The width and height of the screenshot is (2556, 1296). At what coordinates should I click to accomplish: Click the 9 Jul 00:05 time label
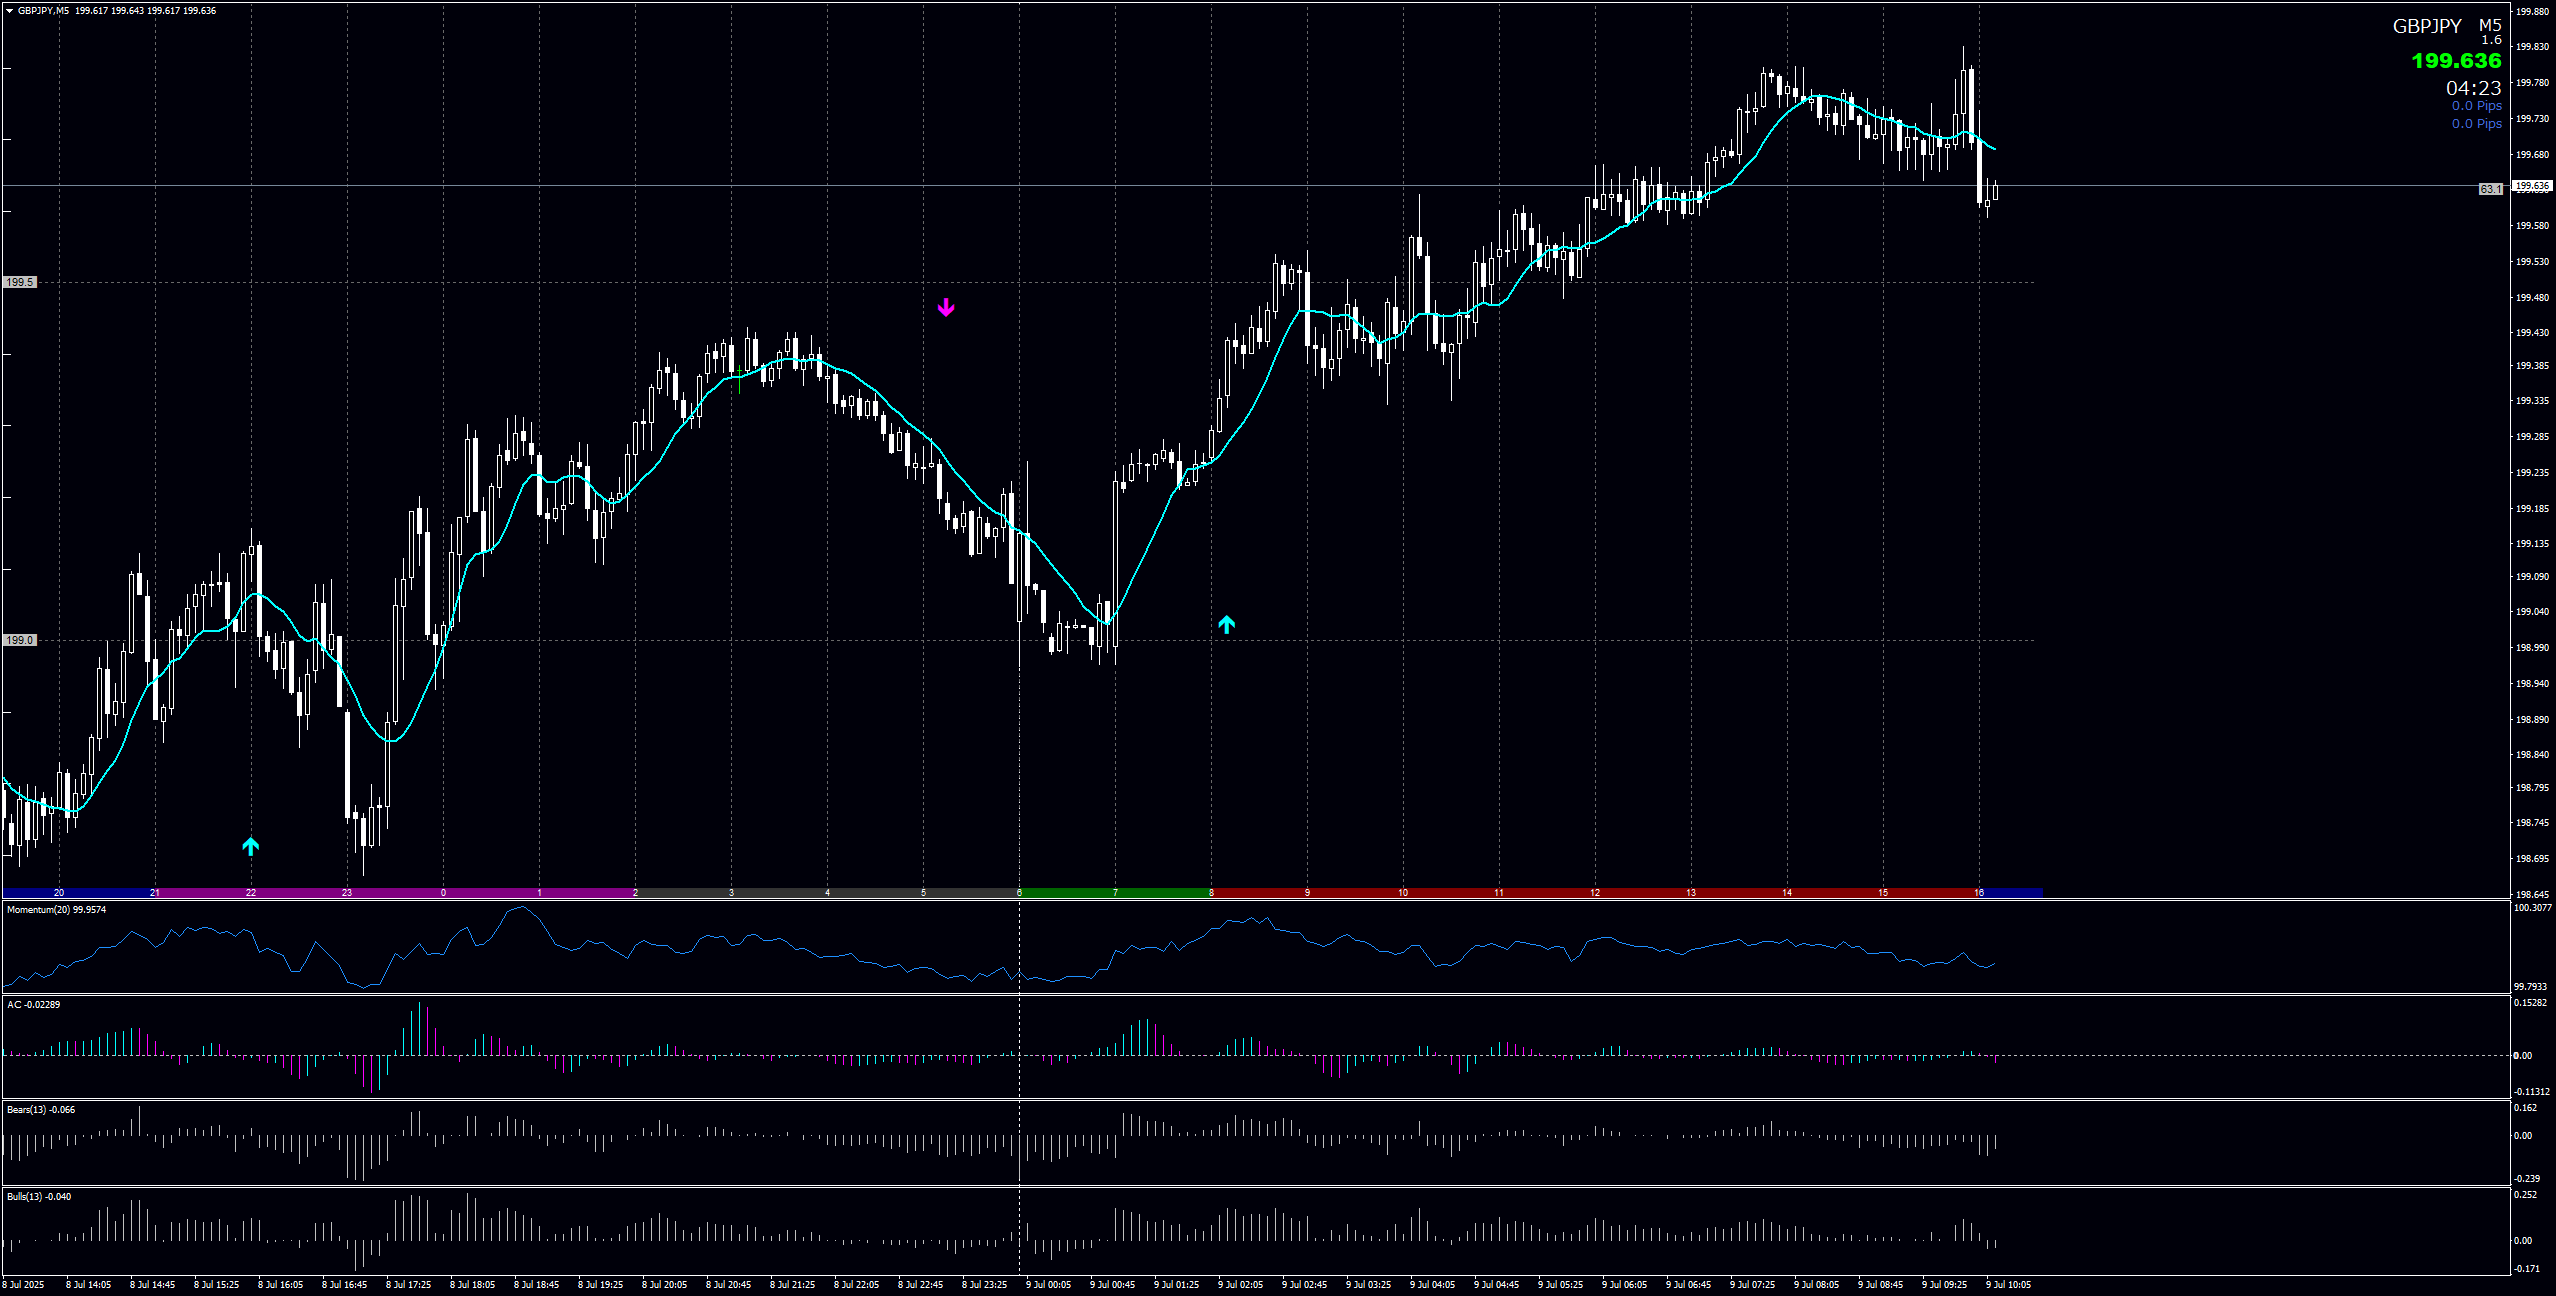tap(1049, 1285)
